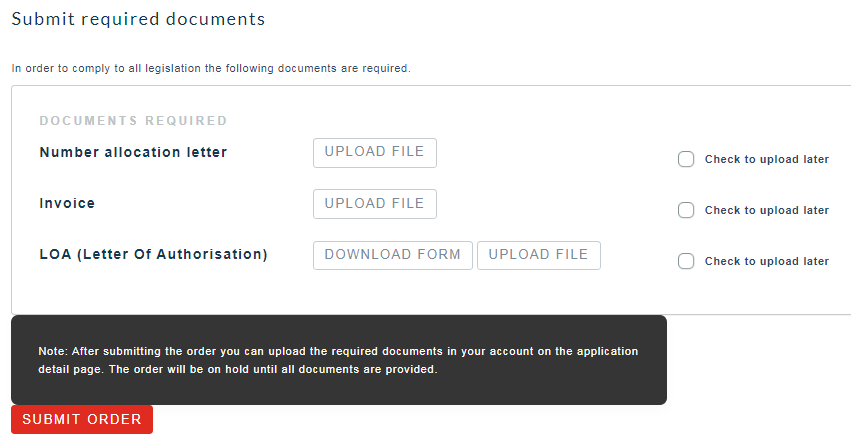
Task: Upload file for Letter Of Authorisation
Action: coord(538,254)
